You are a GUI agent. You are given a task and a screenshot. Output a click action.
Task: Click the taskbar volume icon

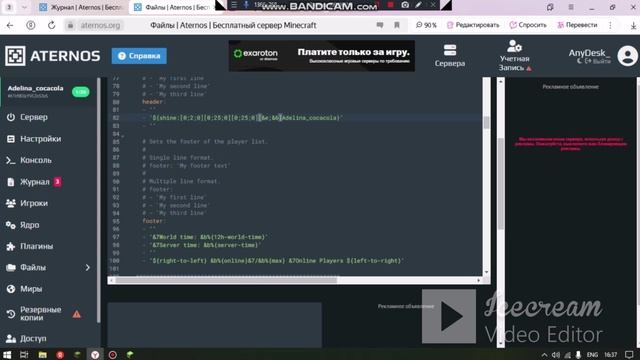(x=556, y=355)
